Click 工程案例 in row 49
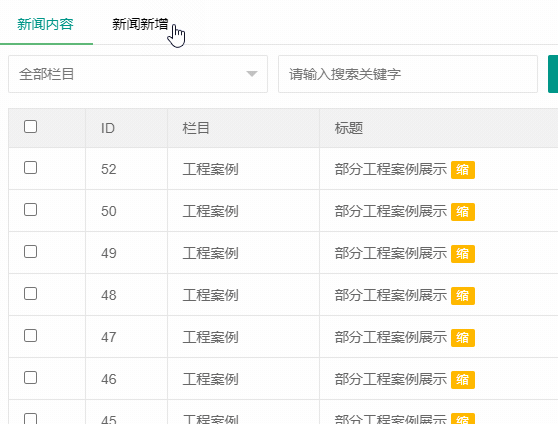The height and width of the screenshot is (424, 558). point(210,253)
